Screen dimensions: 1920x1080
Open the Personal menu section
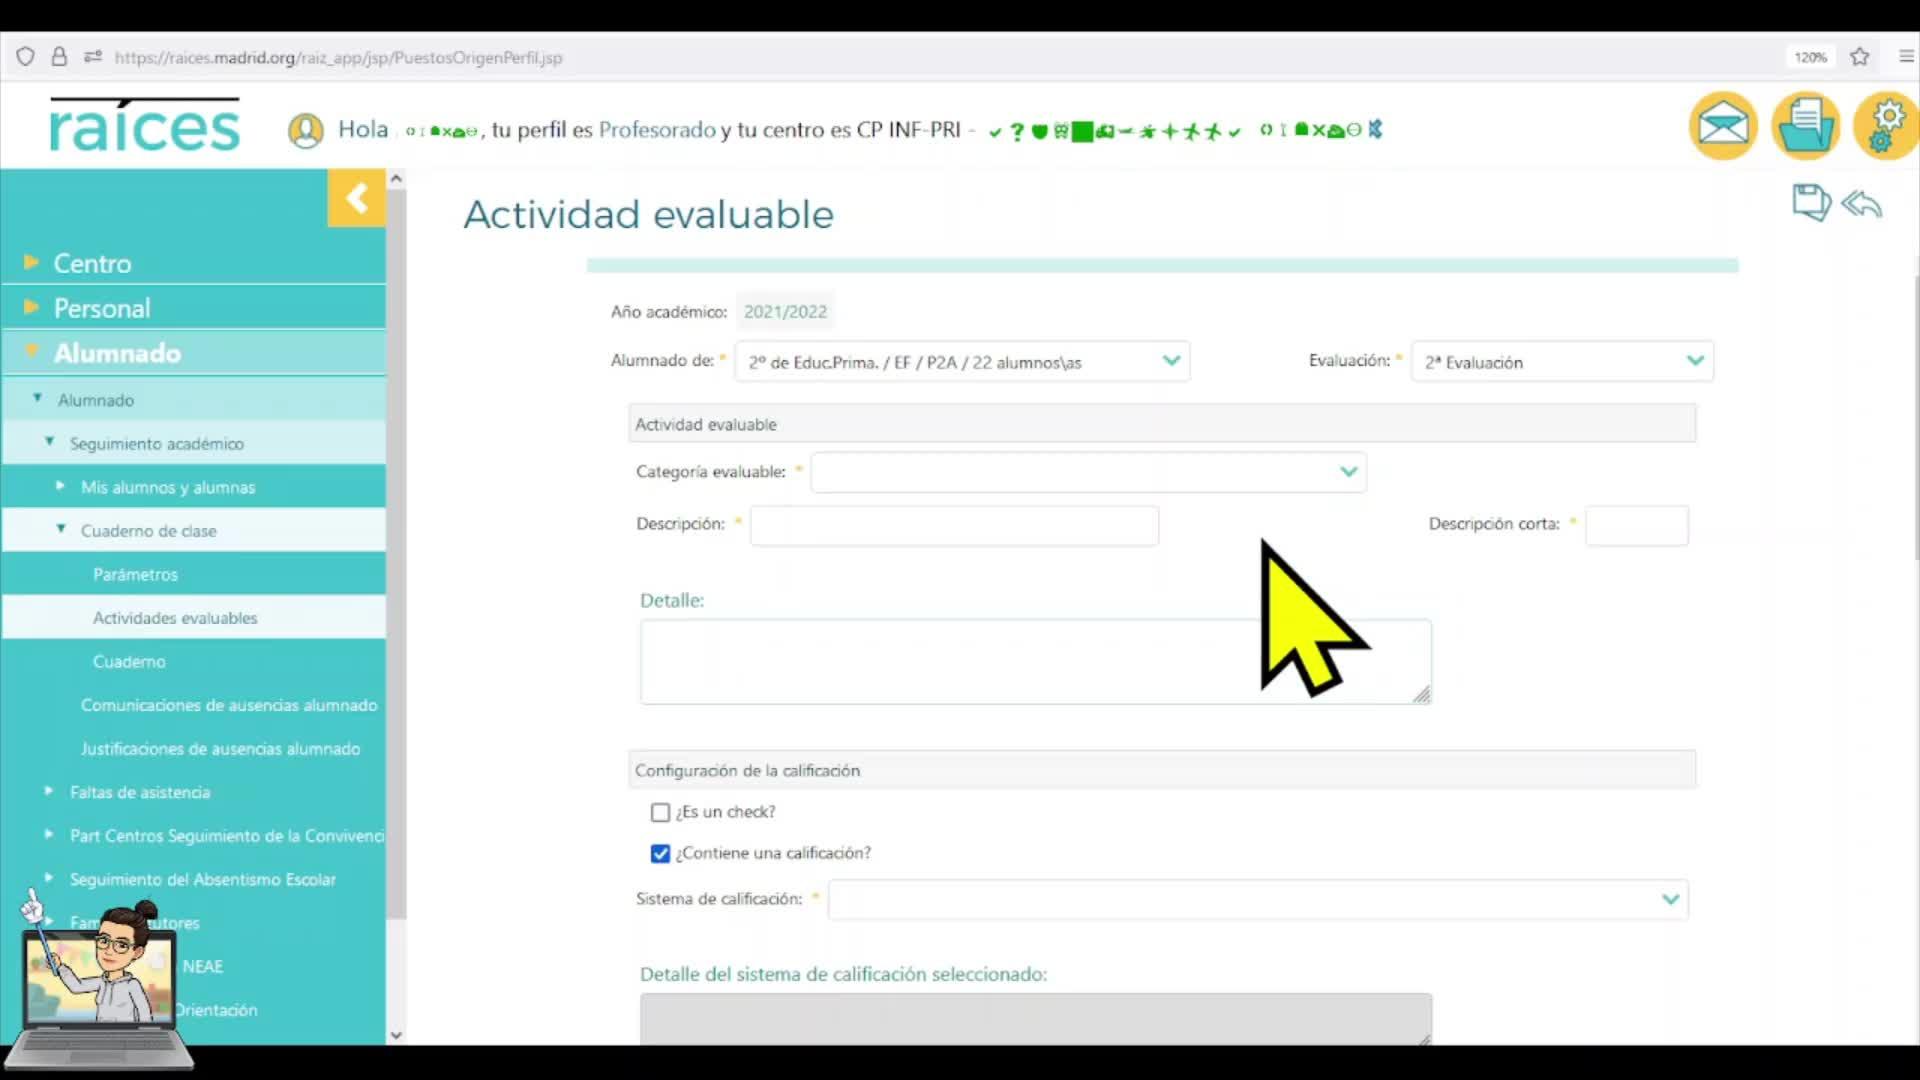pos(102,308)
